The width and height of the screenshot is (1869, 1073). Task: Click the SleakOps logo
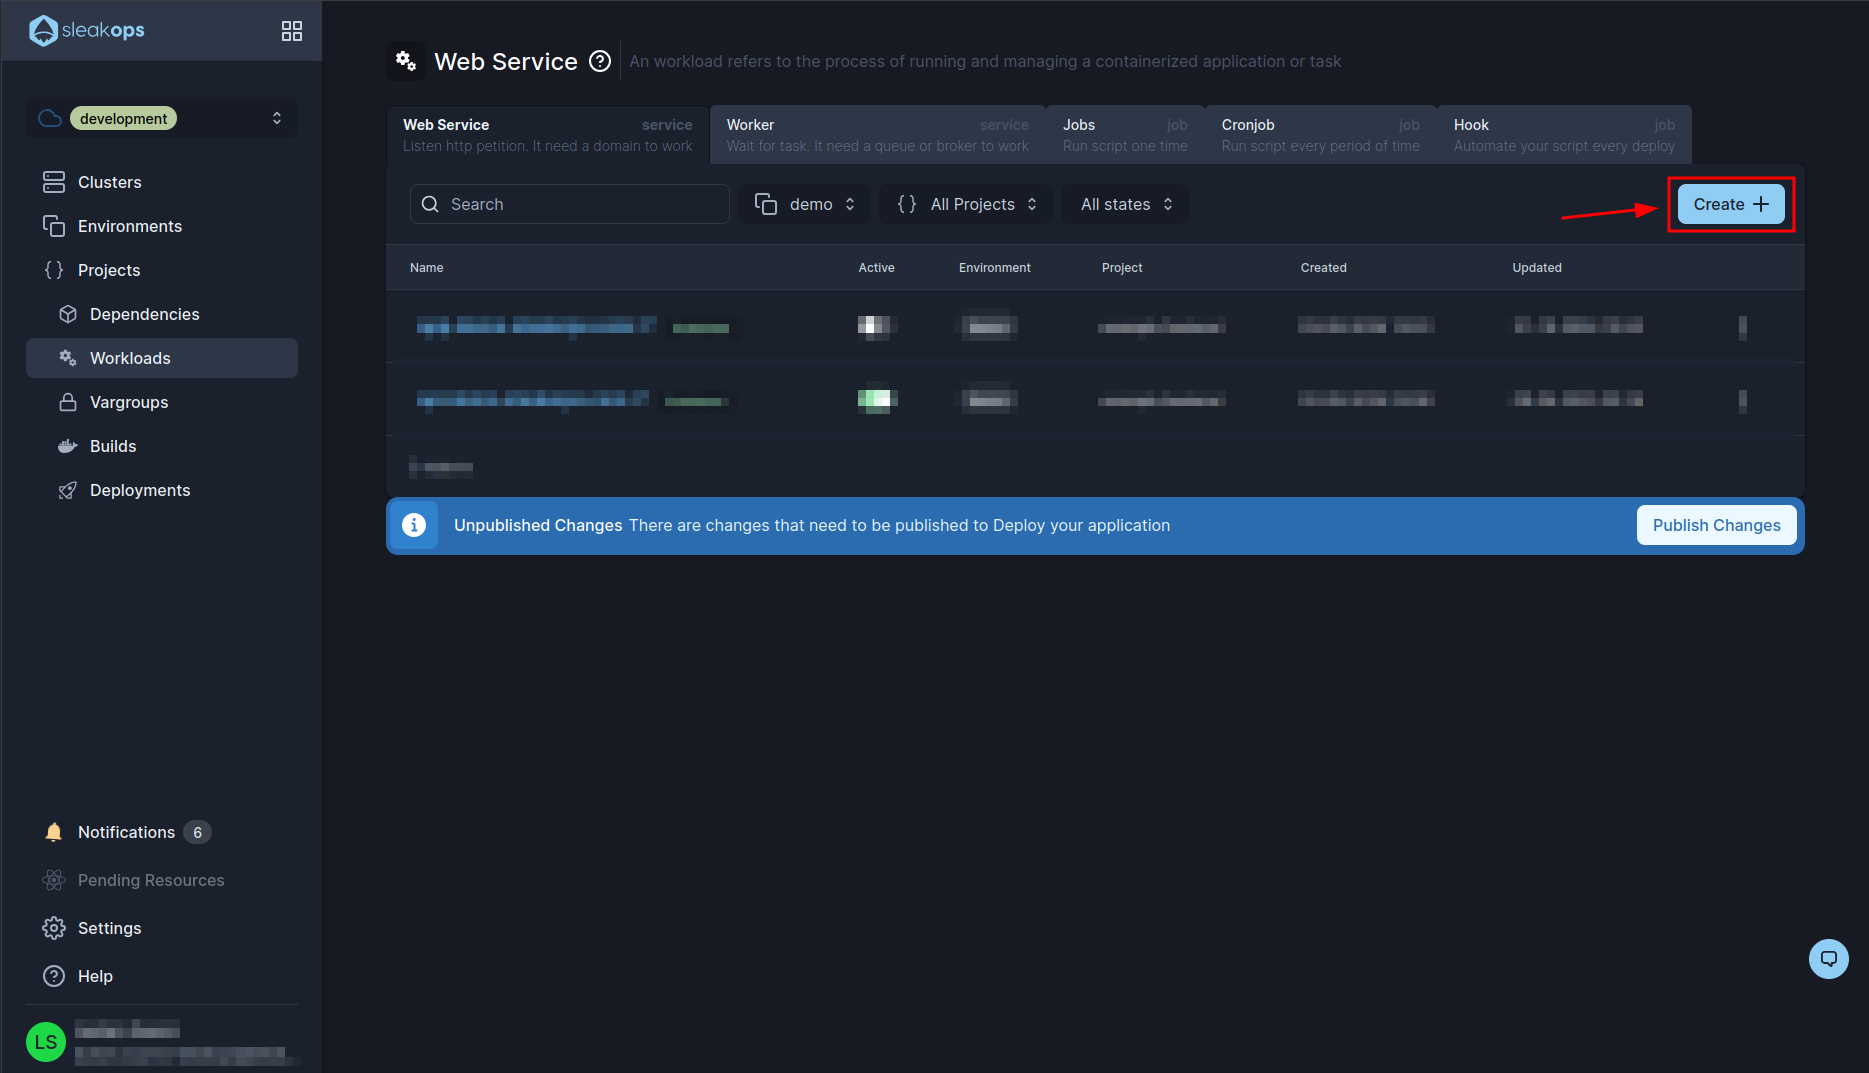(x=87, y=30)
